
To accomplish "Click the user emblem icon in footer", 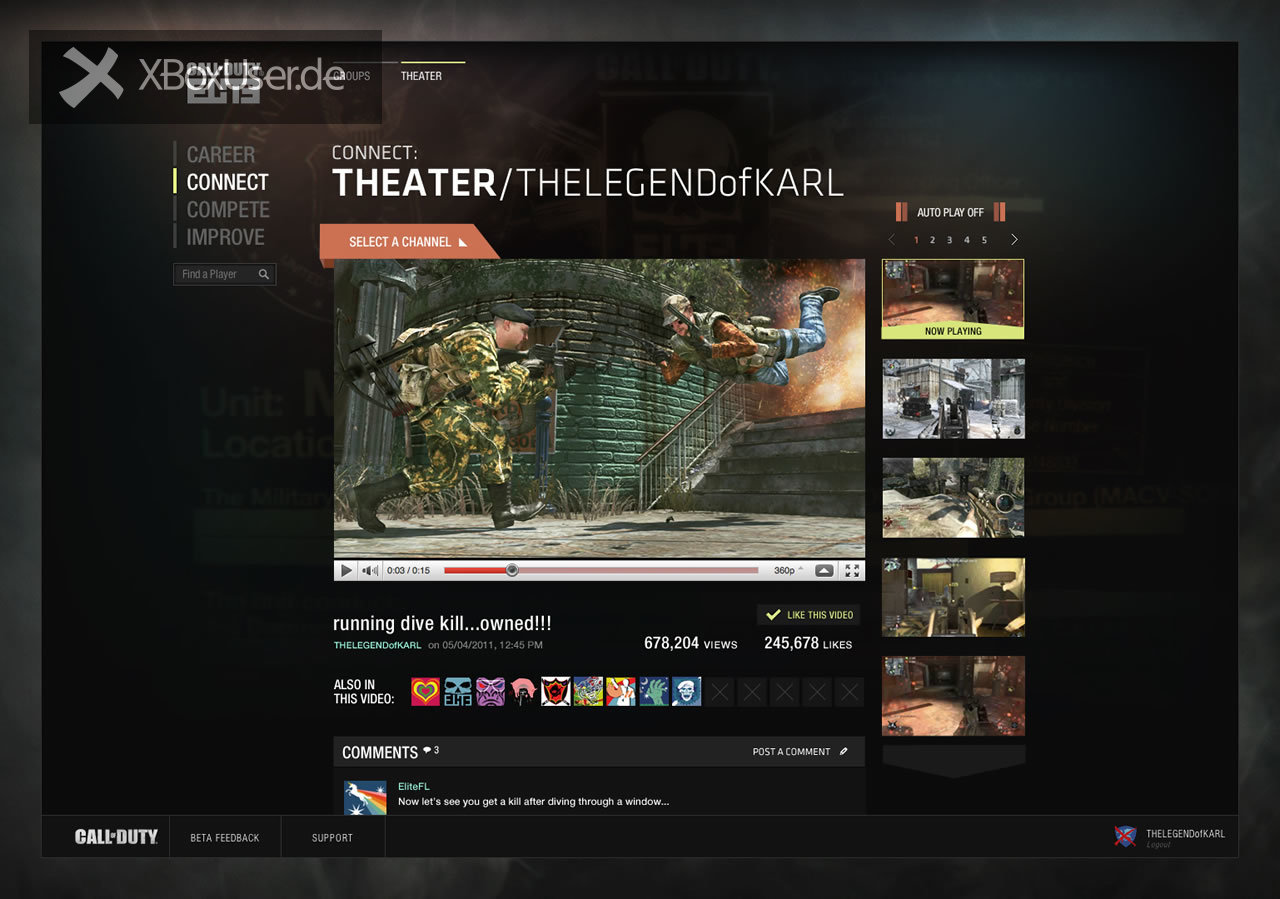I will [x=1126, y=837].
